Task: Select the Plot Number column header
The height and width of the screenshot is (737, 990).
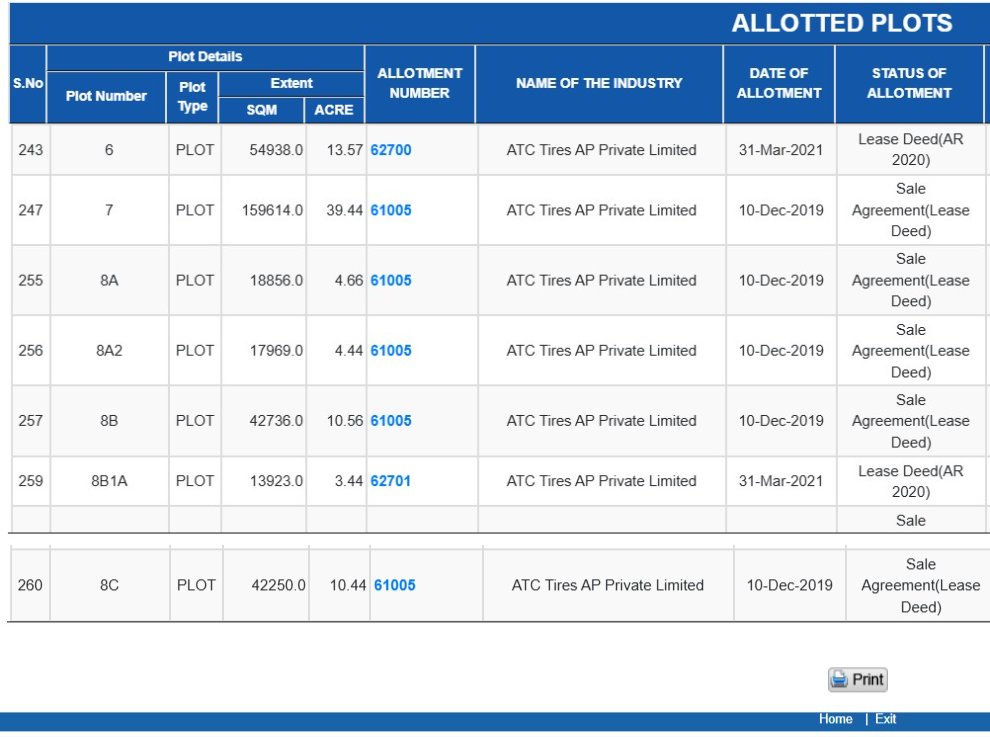Action: click(106, 96)
